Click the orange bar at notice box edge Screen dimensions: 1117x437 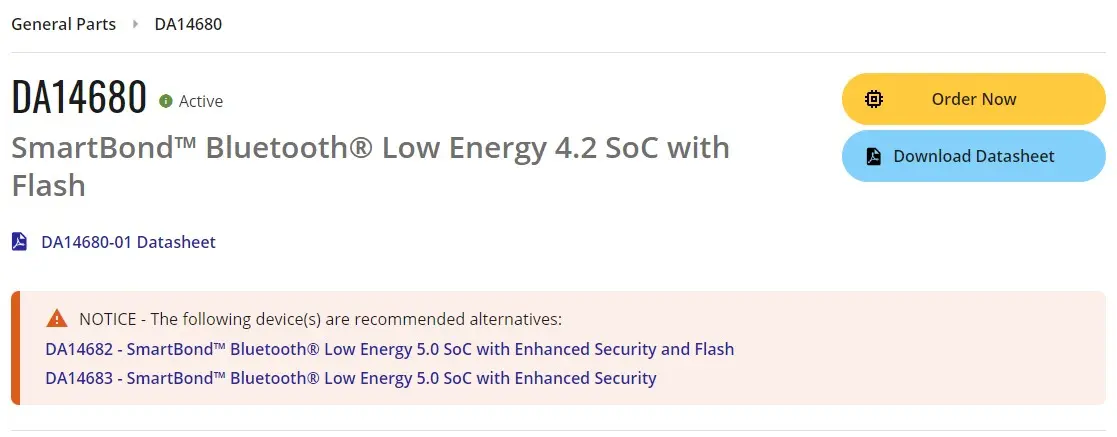click(16, 348)
